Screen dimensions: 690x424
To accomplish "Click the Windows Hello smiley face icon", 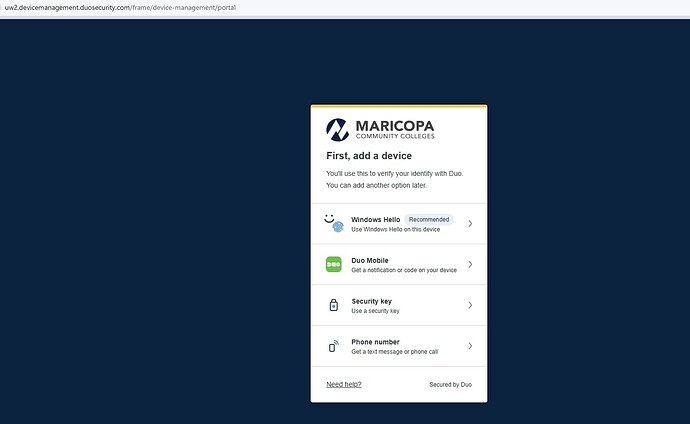I will coord(334,223).
